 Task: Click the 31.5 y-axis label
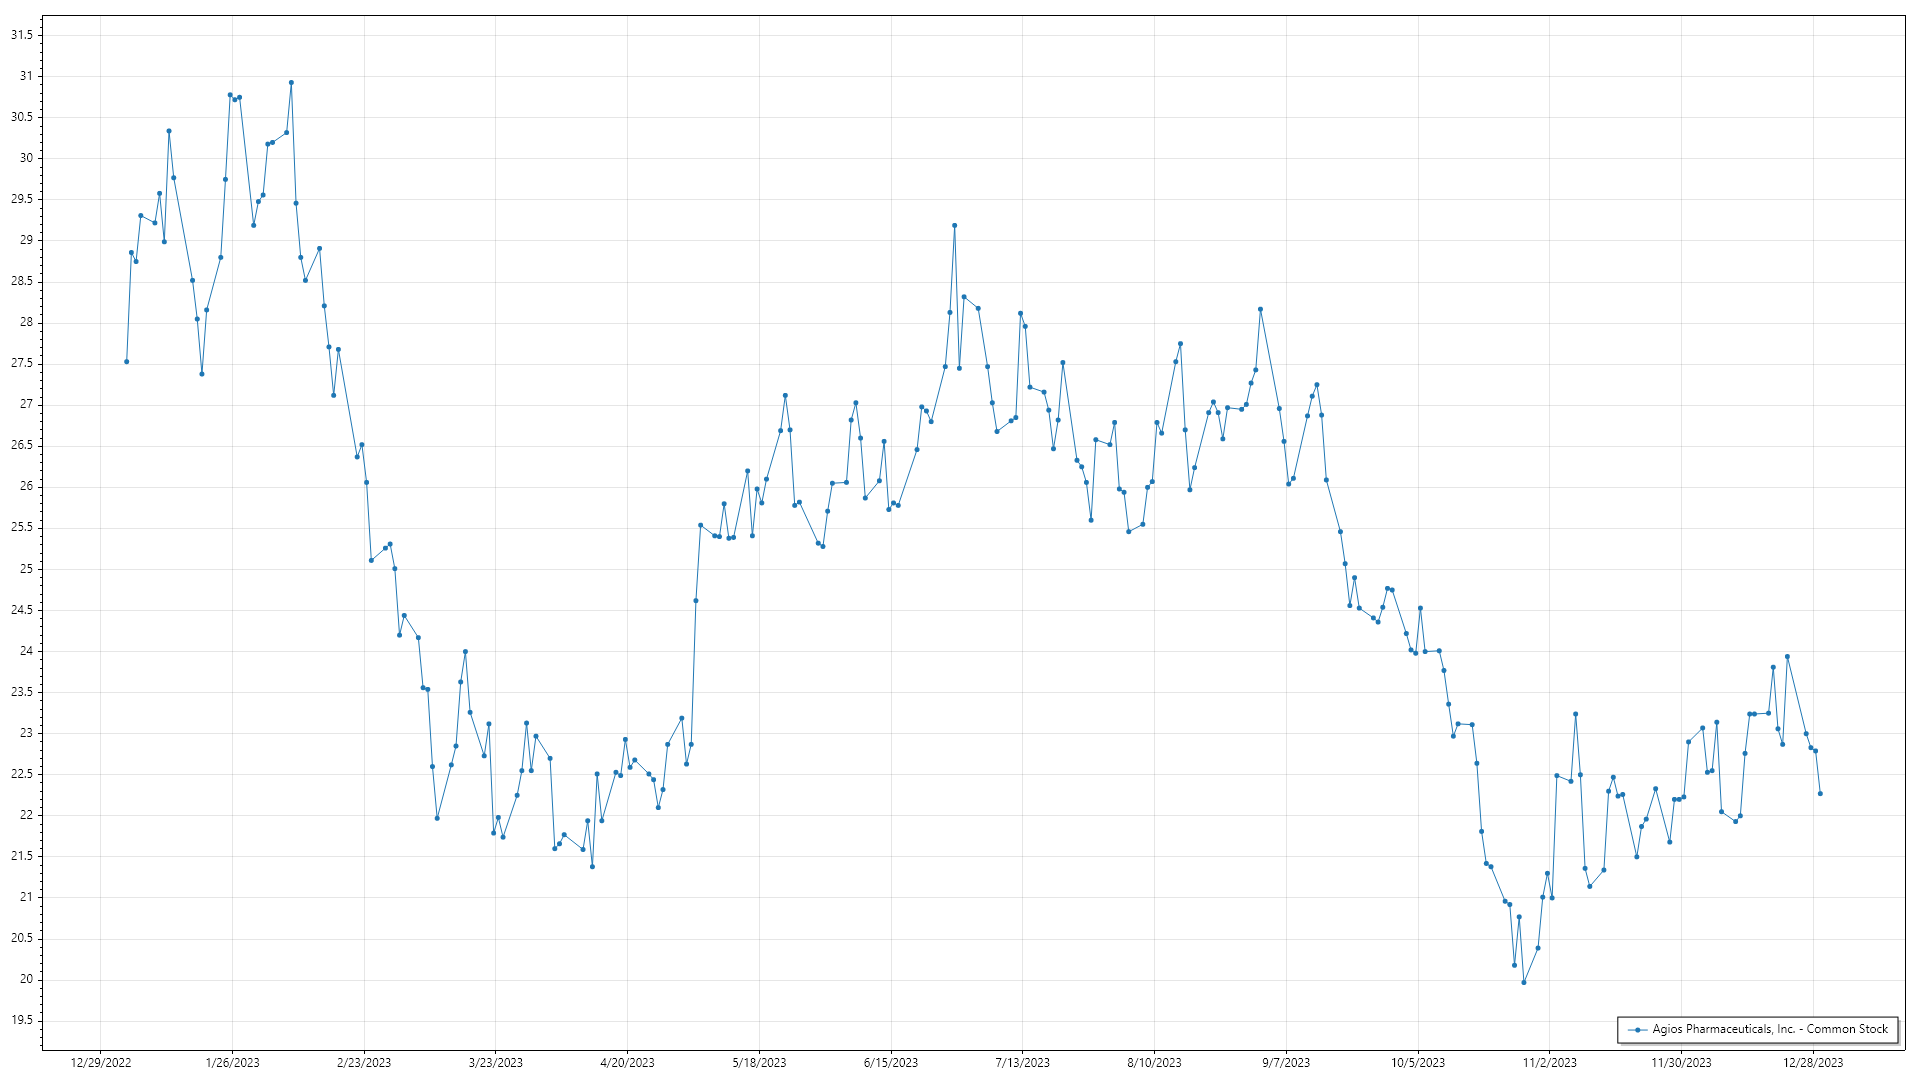tap(21, 35)
